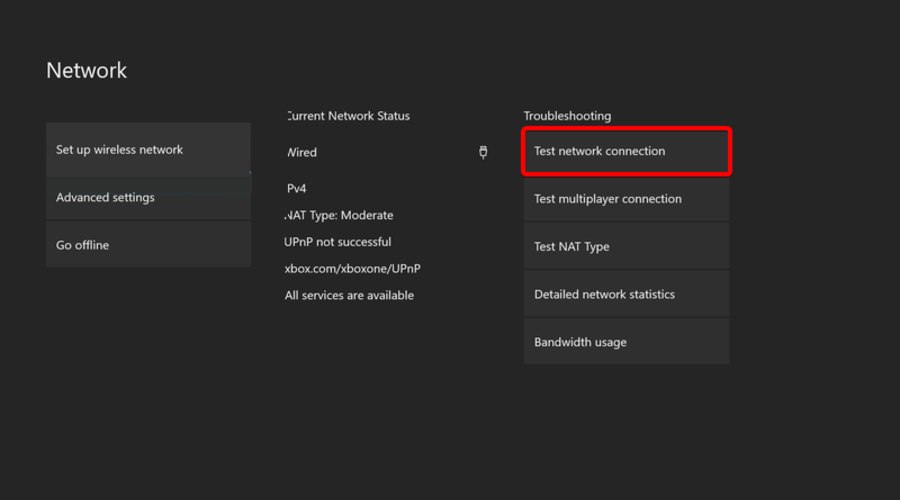Screen dimensions: 900x500
Task: Open Advanced settings
Action: [x=149, y=197]
